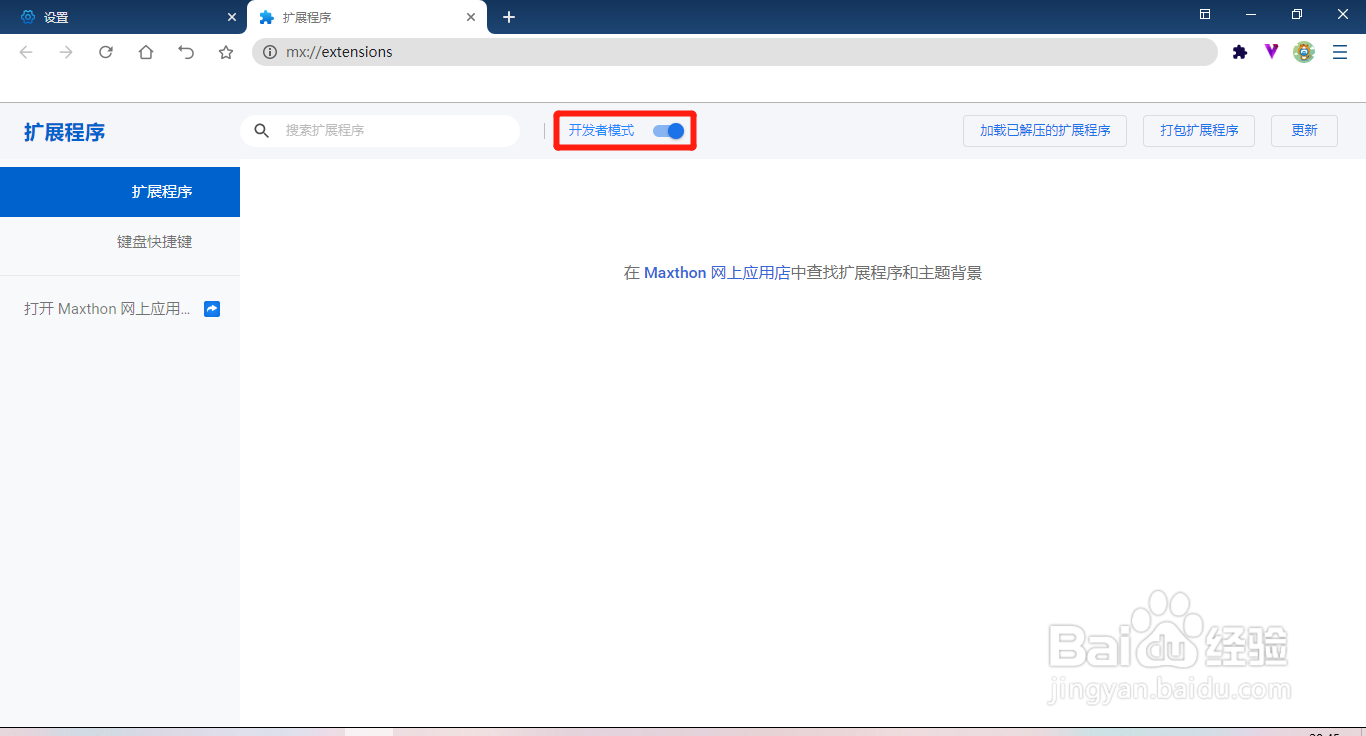Bookmark page with the star icon

tap(226, 52)
